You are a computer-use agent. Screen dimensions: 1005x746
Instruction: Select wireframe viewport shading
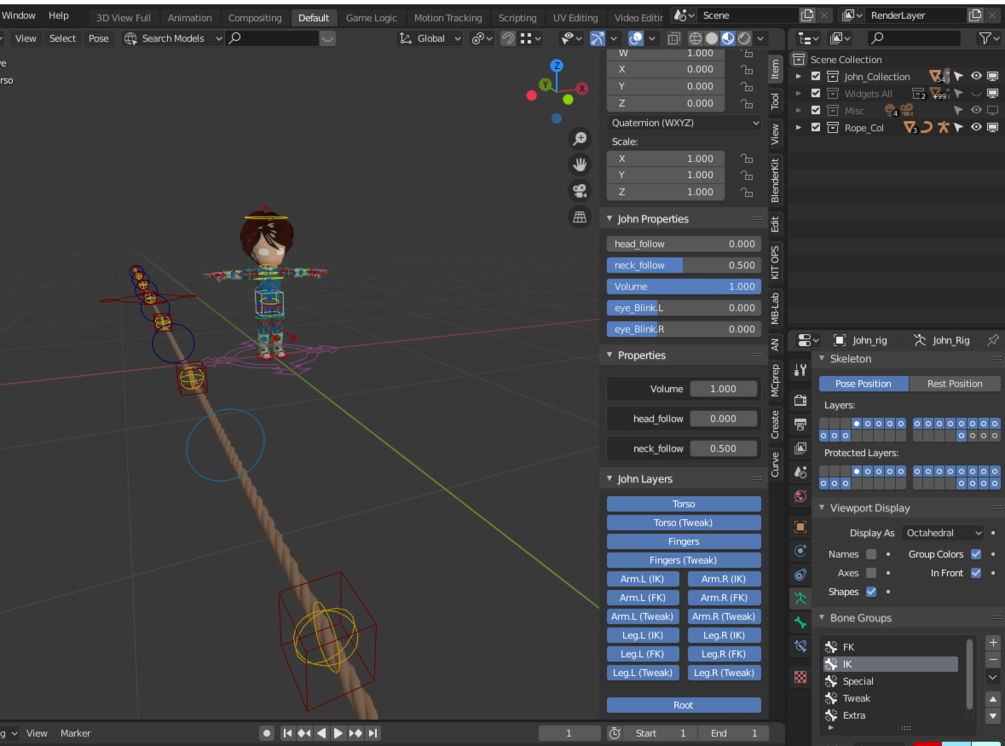coord(695,38)
